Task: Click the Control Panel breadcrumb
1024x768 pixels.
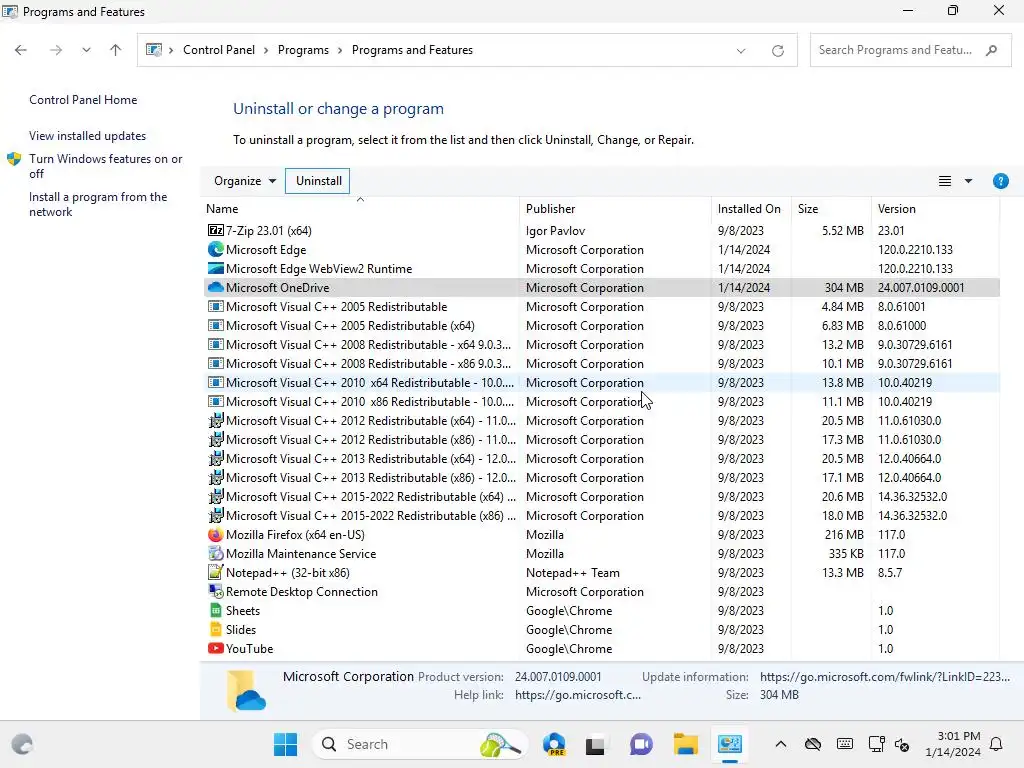Action: [219, 50]
